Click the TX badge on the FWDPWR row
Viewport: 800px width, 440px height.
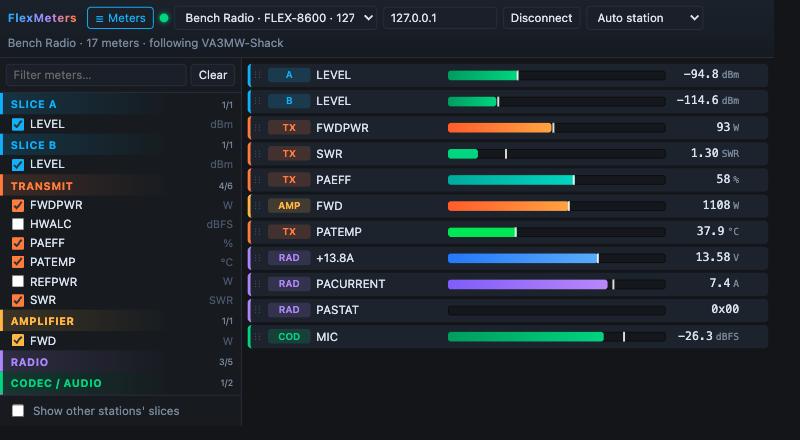pyautogui.click(x=289, y=128)
